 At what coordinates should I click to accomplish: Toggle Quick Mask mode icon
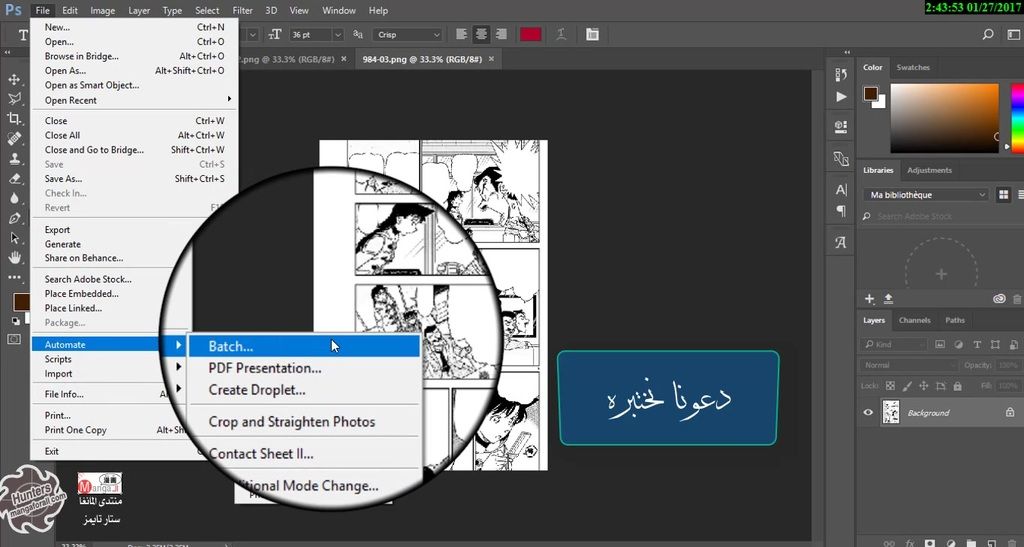[14, 339]
